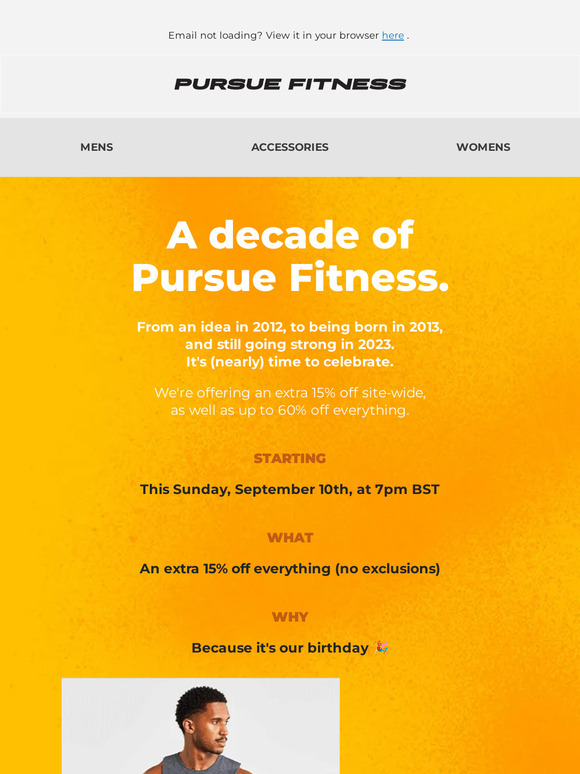Click the Pursue Fitness logo
Screen dimensions: 580x774
coord(290,84)
